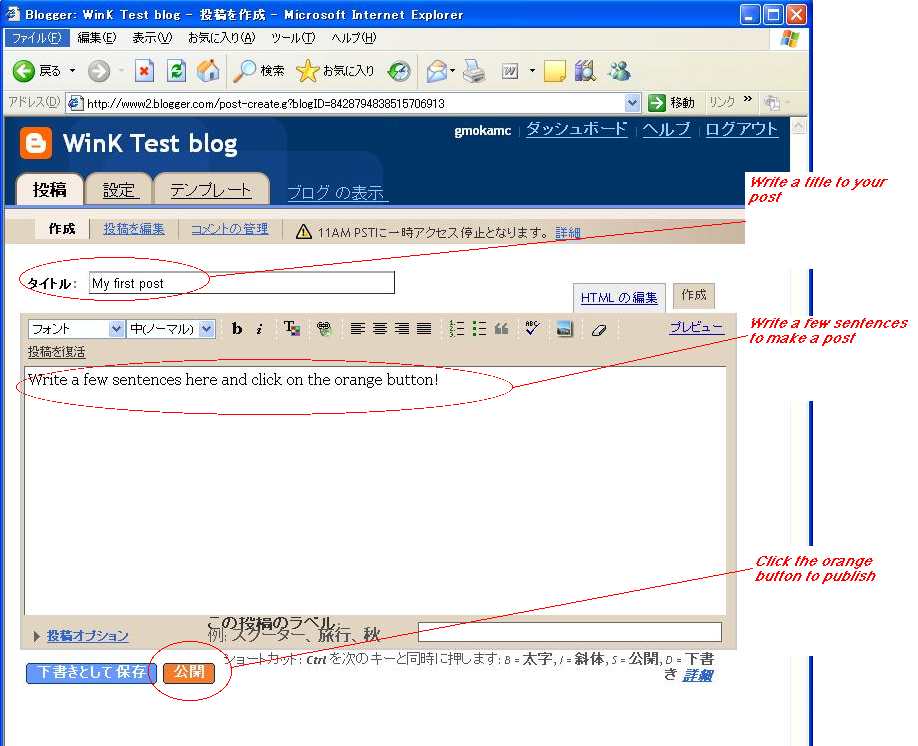The height and width of the screenshot is (746, 918).
Task: Select the 作成 compose editor tab
Action: [x=694, y=295]
